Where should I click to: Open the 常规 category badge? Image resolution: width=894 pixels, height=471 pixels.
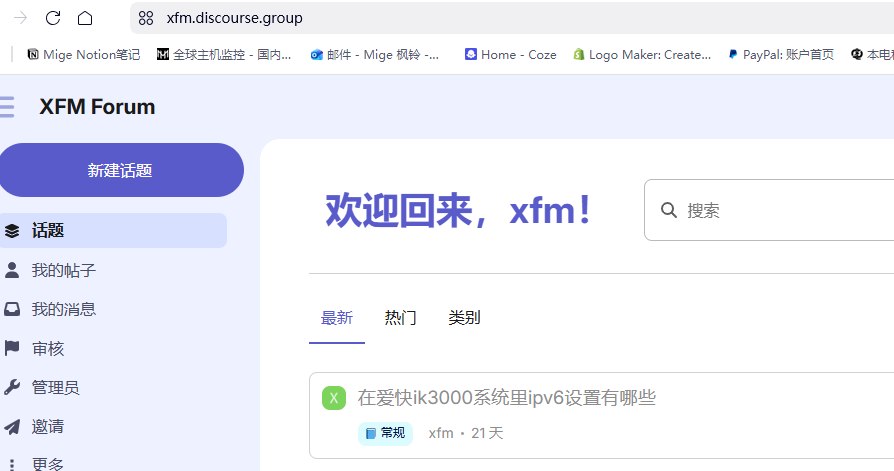[x=385, y=433]
